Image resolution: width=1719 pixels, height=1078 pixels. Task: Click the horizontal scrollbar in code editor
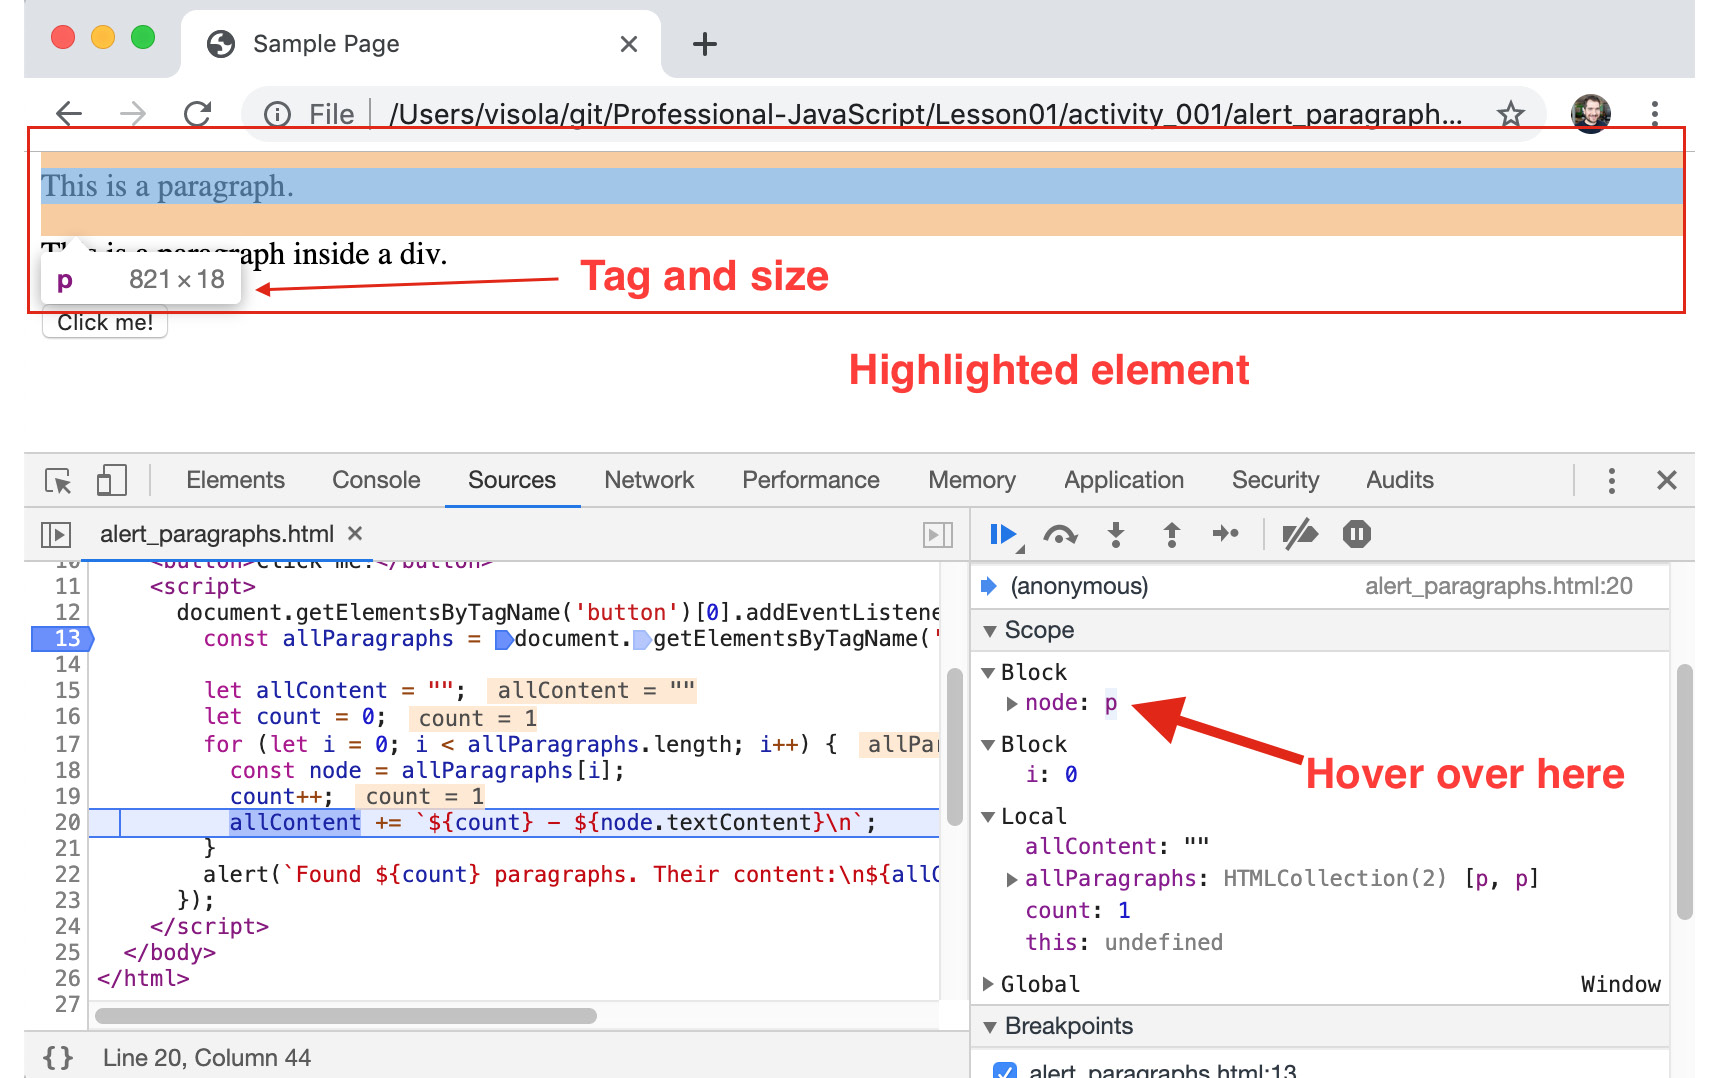(x=346, y=1016)
